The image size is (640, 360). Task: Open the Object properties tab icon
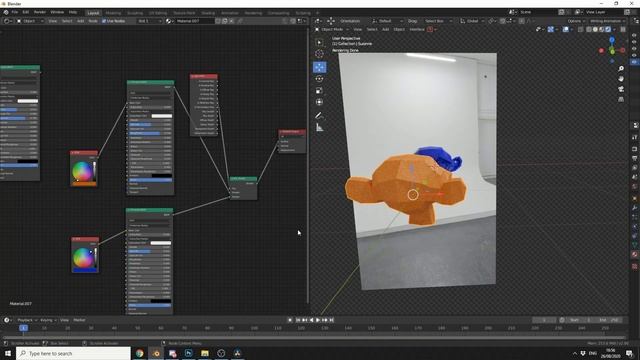[x=635, y=198]
